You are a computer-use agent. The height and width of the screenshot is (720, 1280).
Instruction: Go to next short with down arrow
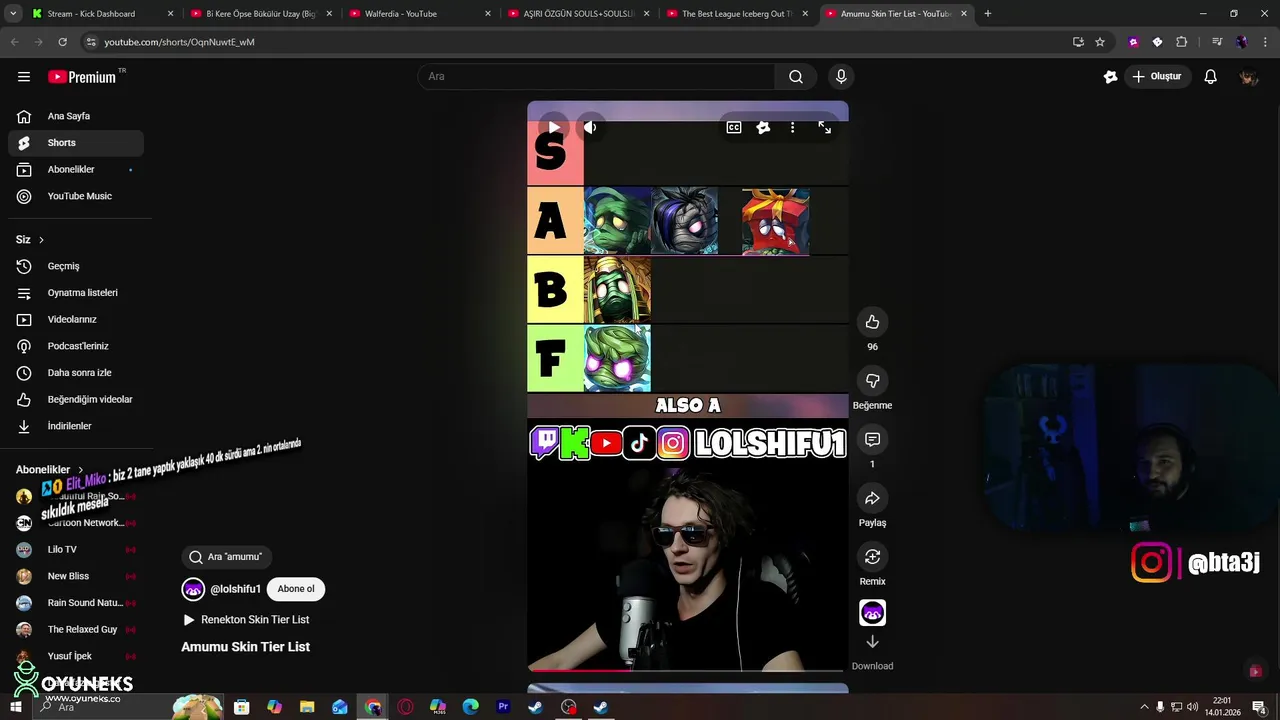(x=872, y=642)
